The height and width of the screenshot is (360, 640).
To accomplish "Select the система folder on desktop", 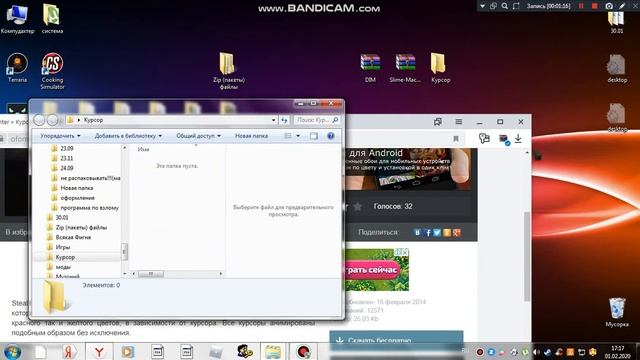I will [x=52, y=19].
